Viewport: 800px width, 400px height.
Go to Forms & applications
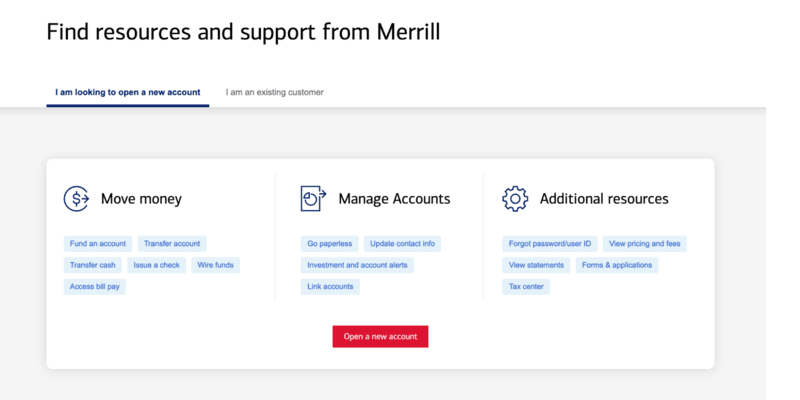click(x=617, y=265)
